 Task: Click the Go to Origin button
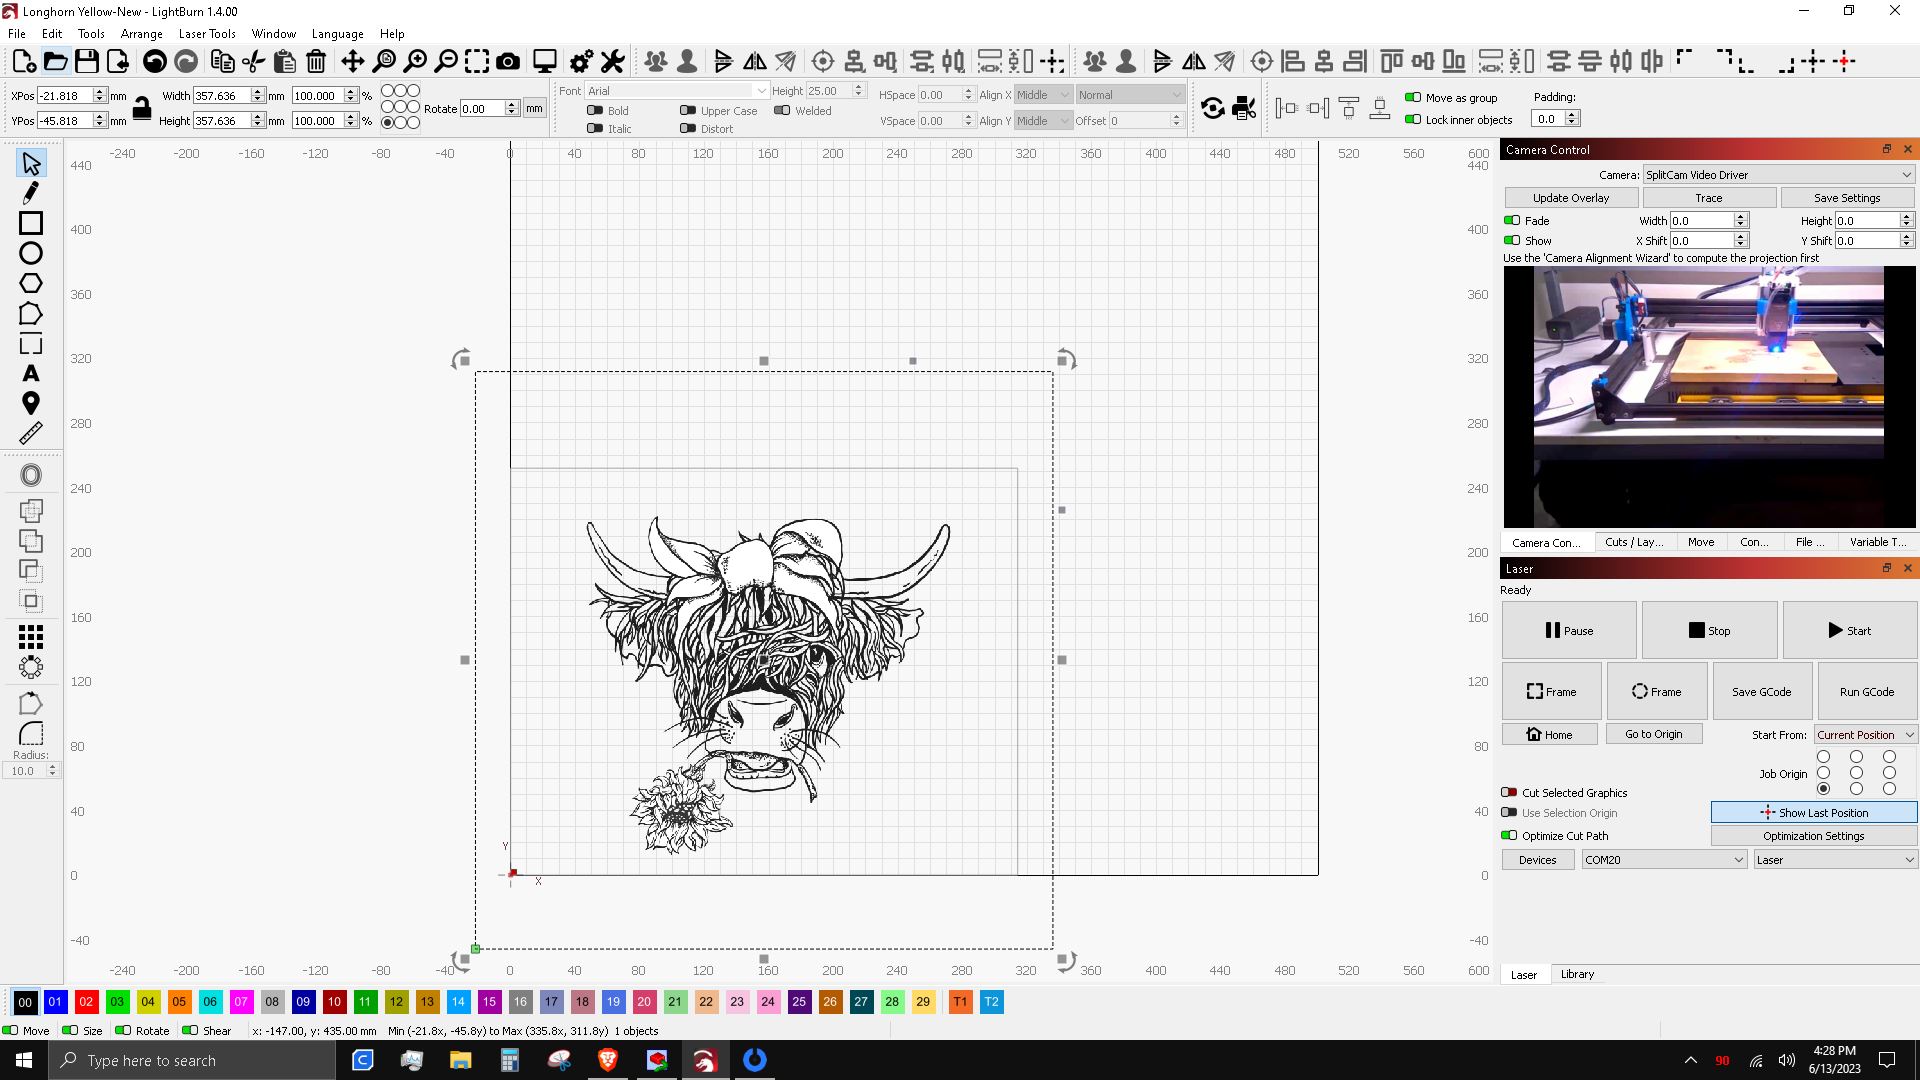click(x=1653, y=733)
